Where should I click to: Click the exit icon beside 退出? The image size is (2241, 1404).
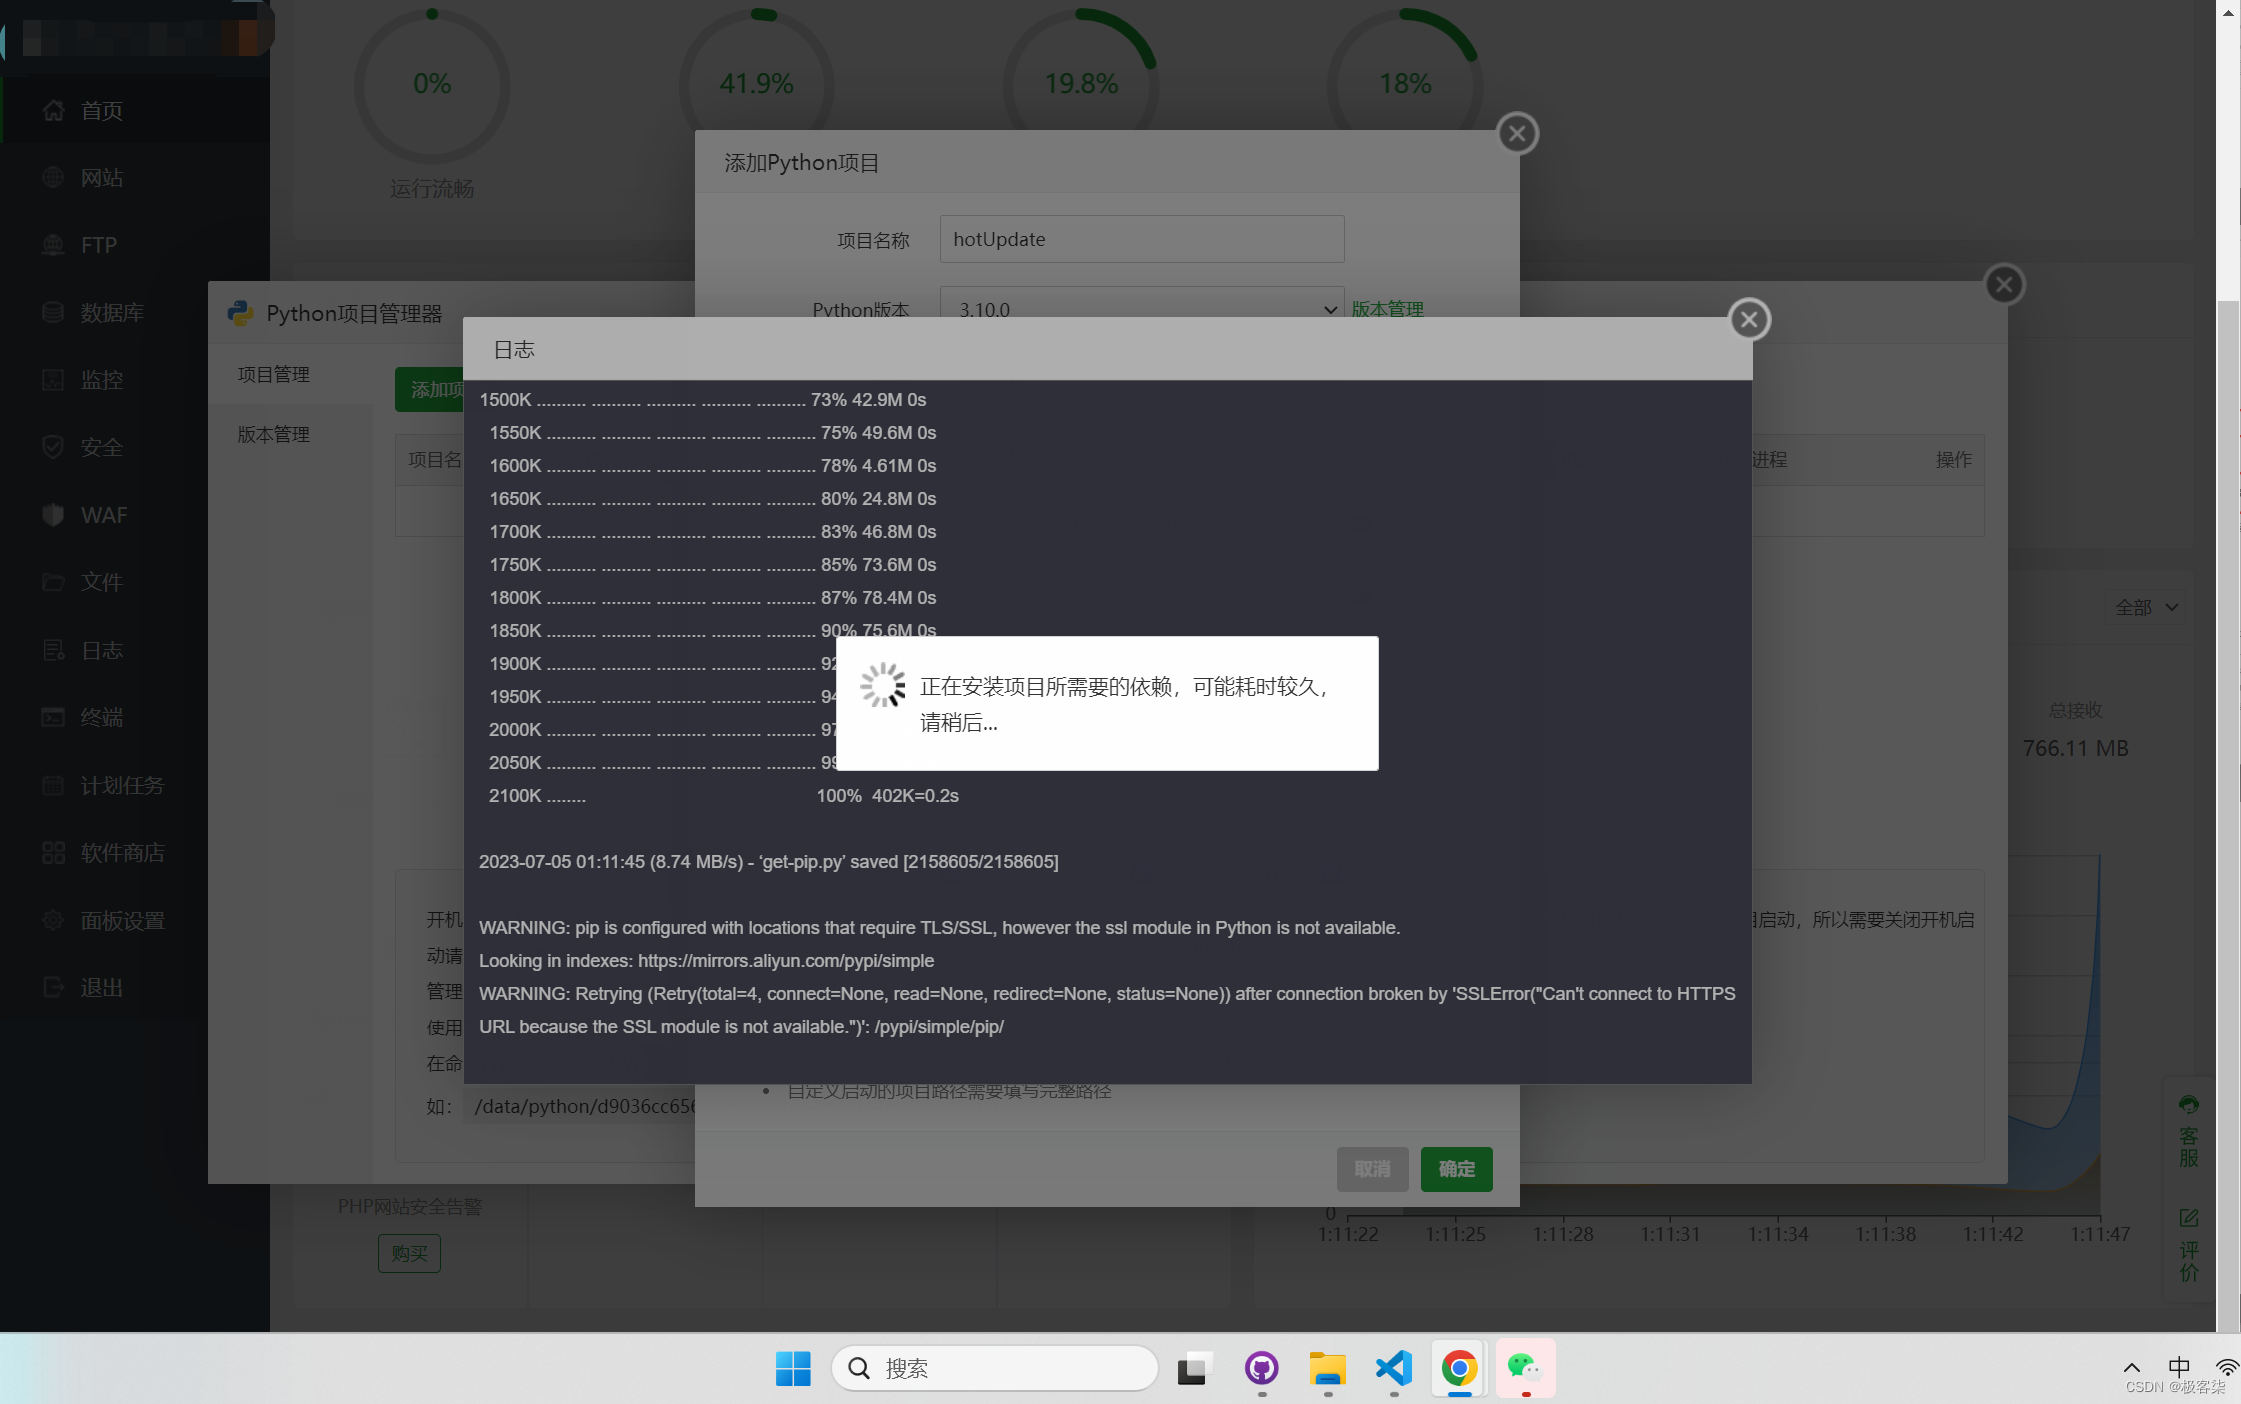(x=54, y=987)
